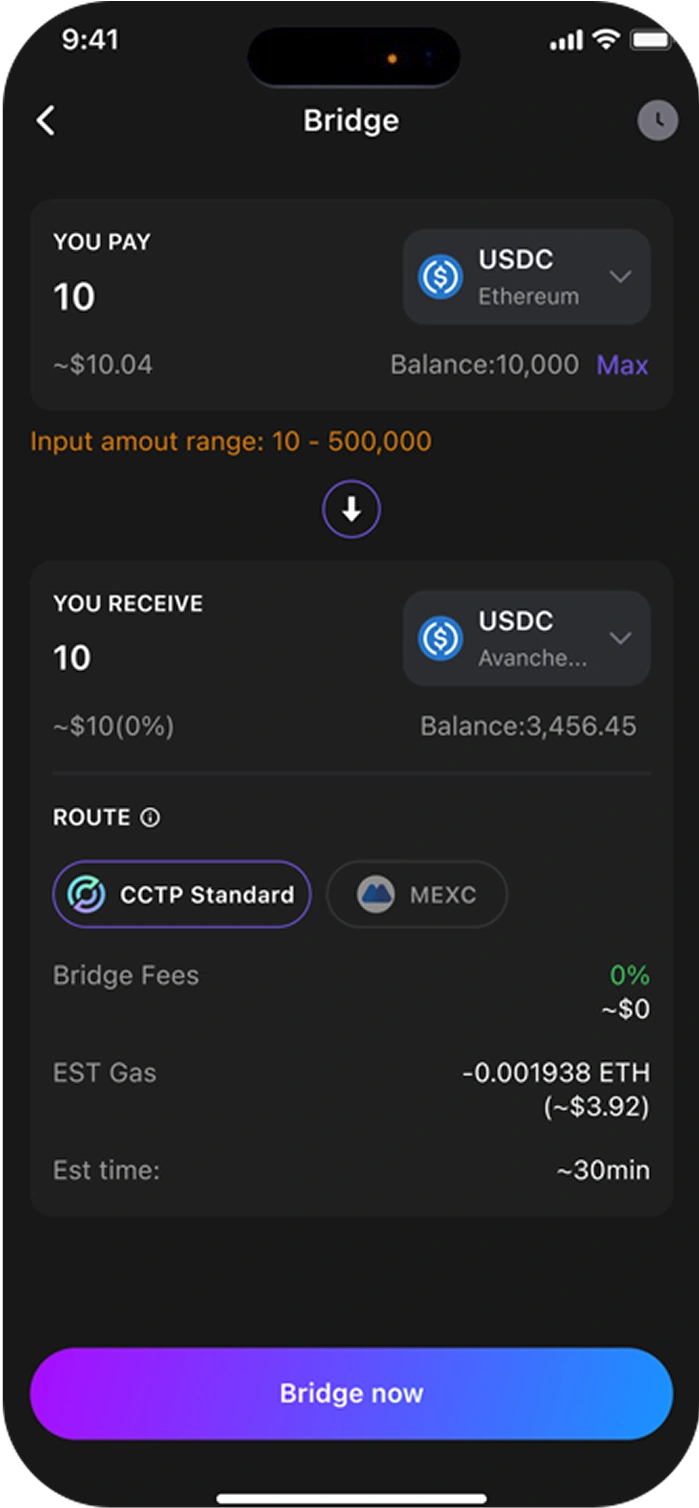Tap the Bridge now button
The image size is (699, 1508).
tap(351, 1393)
